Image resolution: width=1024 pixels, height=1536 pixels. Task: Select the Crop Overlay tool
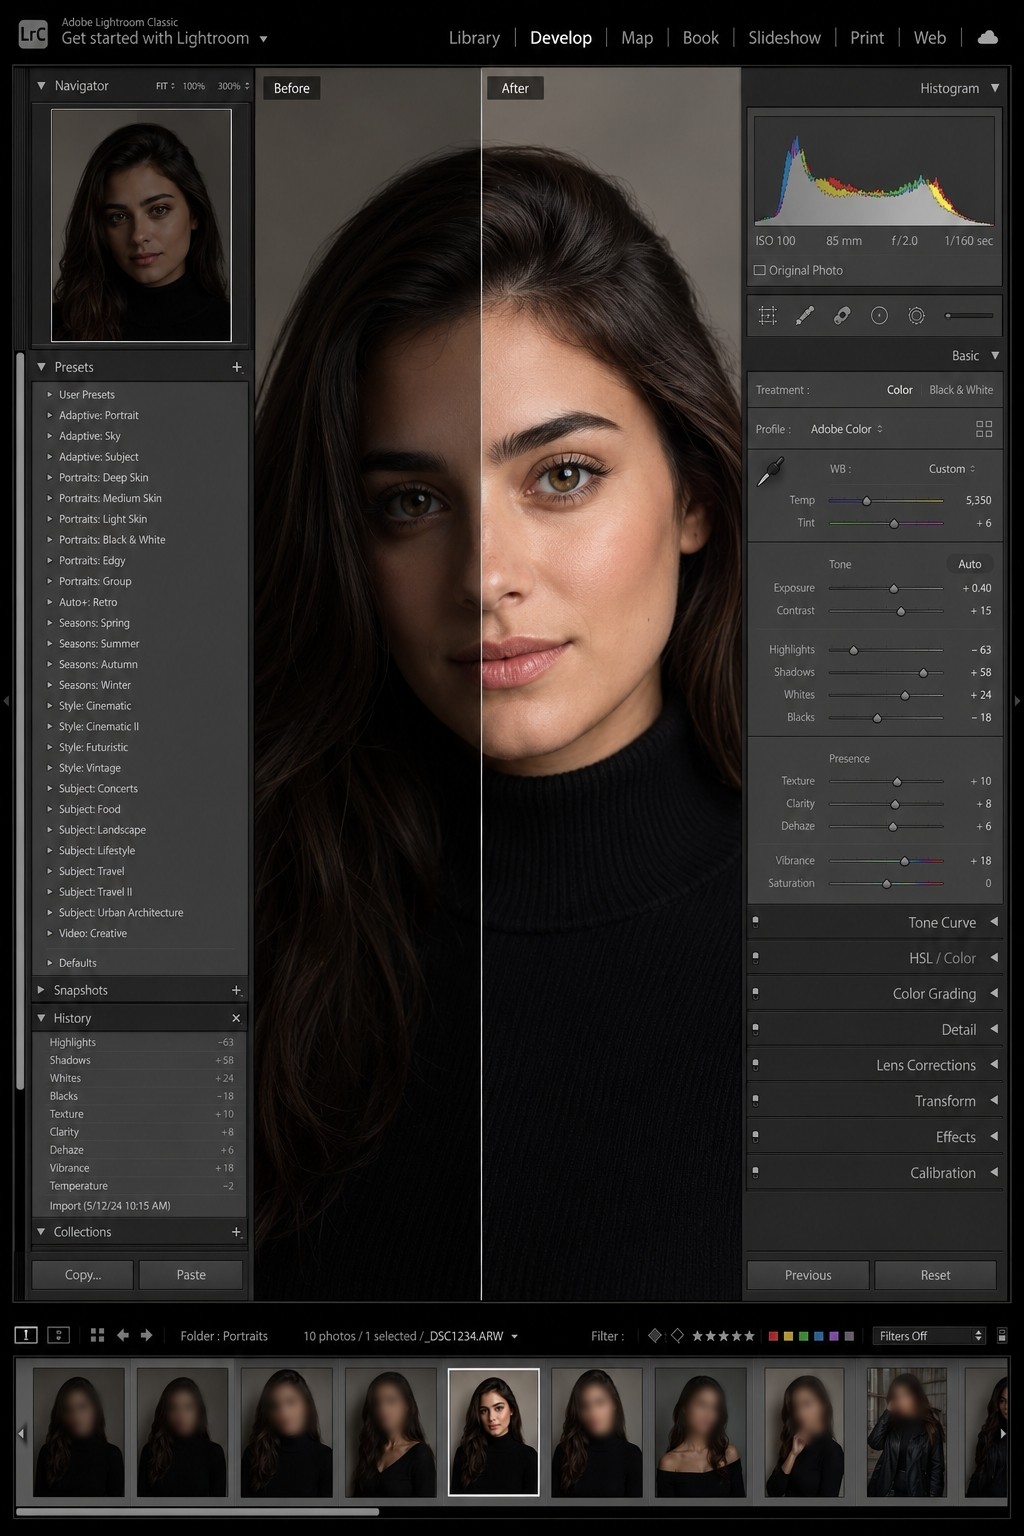pyautogui.click(x=768, y=316)
